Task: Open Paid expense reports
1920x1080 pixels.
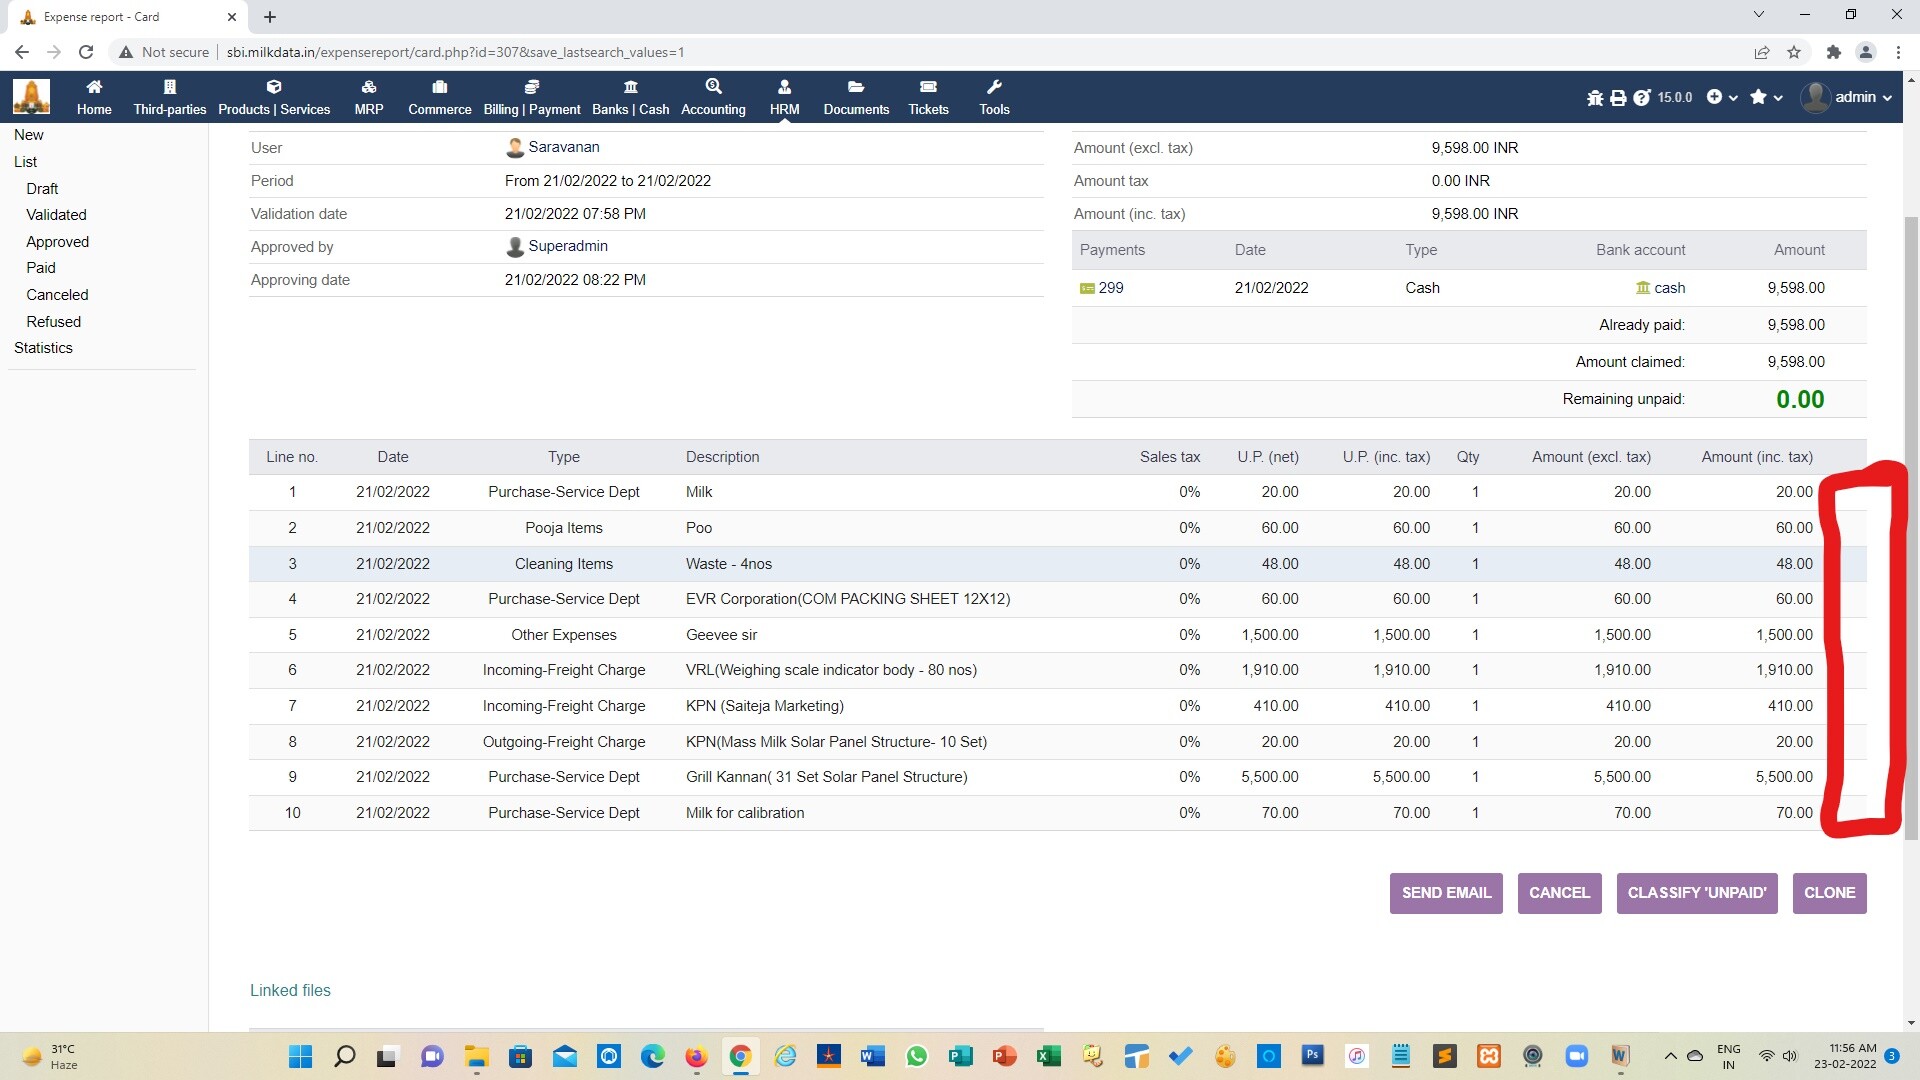Action: [x=41, y=268]
